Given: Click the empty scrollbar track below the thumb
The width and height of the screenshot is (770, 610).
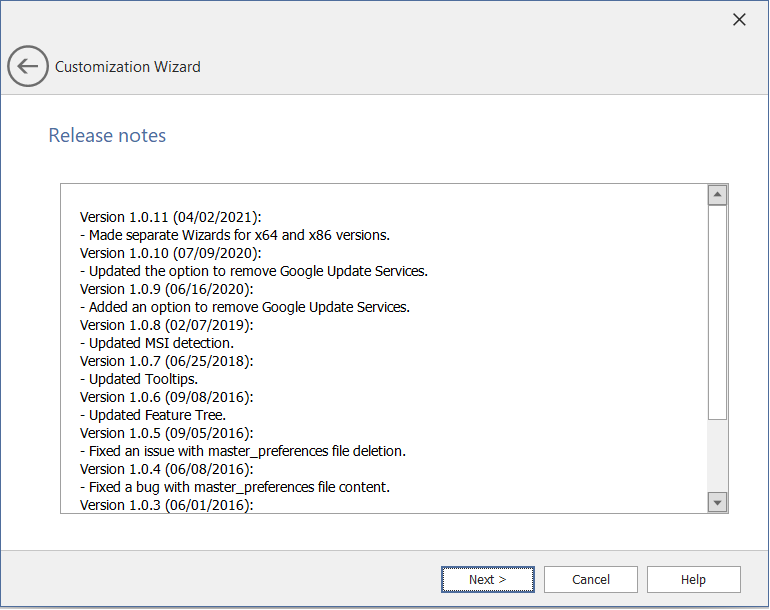Looking at the screenshot, I should pos(716,455).
